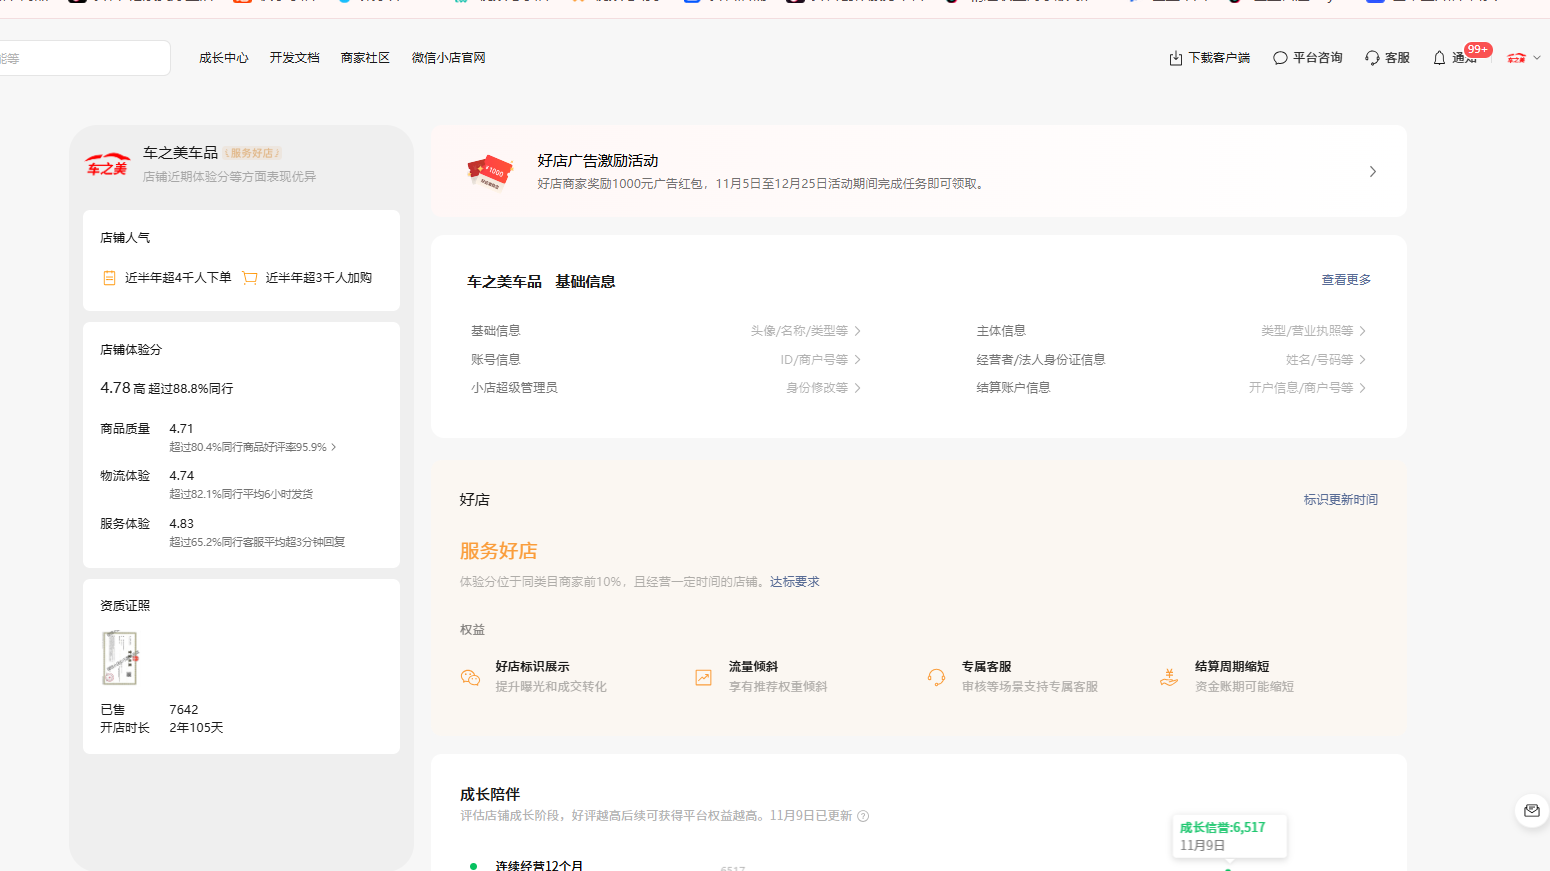Click the 平台咨询 chat bubble icon
Viewport: 1550px width, 871px height.
pos(1280,58)
